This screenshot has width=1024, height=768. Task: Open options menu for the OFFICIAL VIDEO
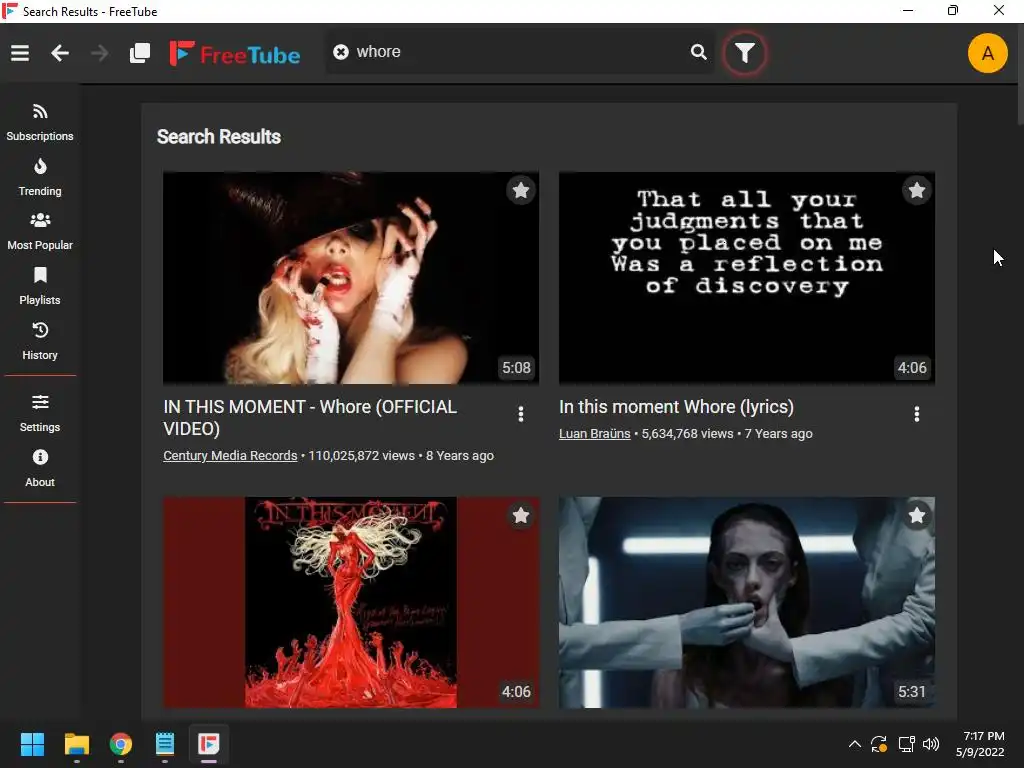(520, 414)
